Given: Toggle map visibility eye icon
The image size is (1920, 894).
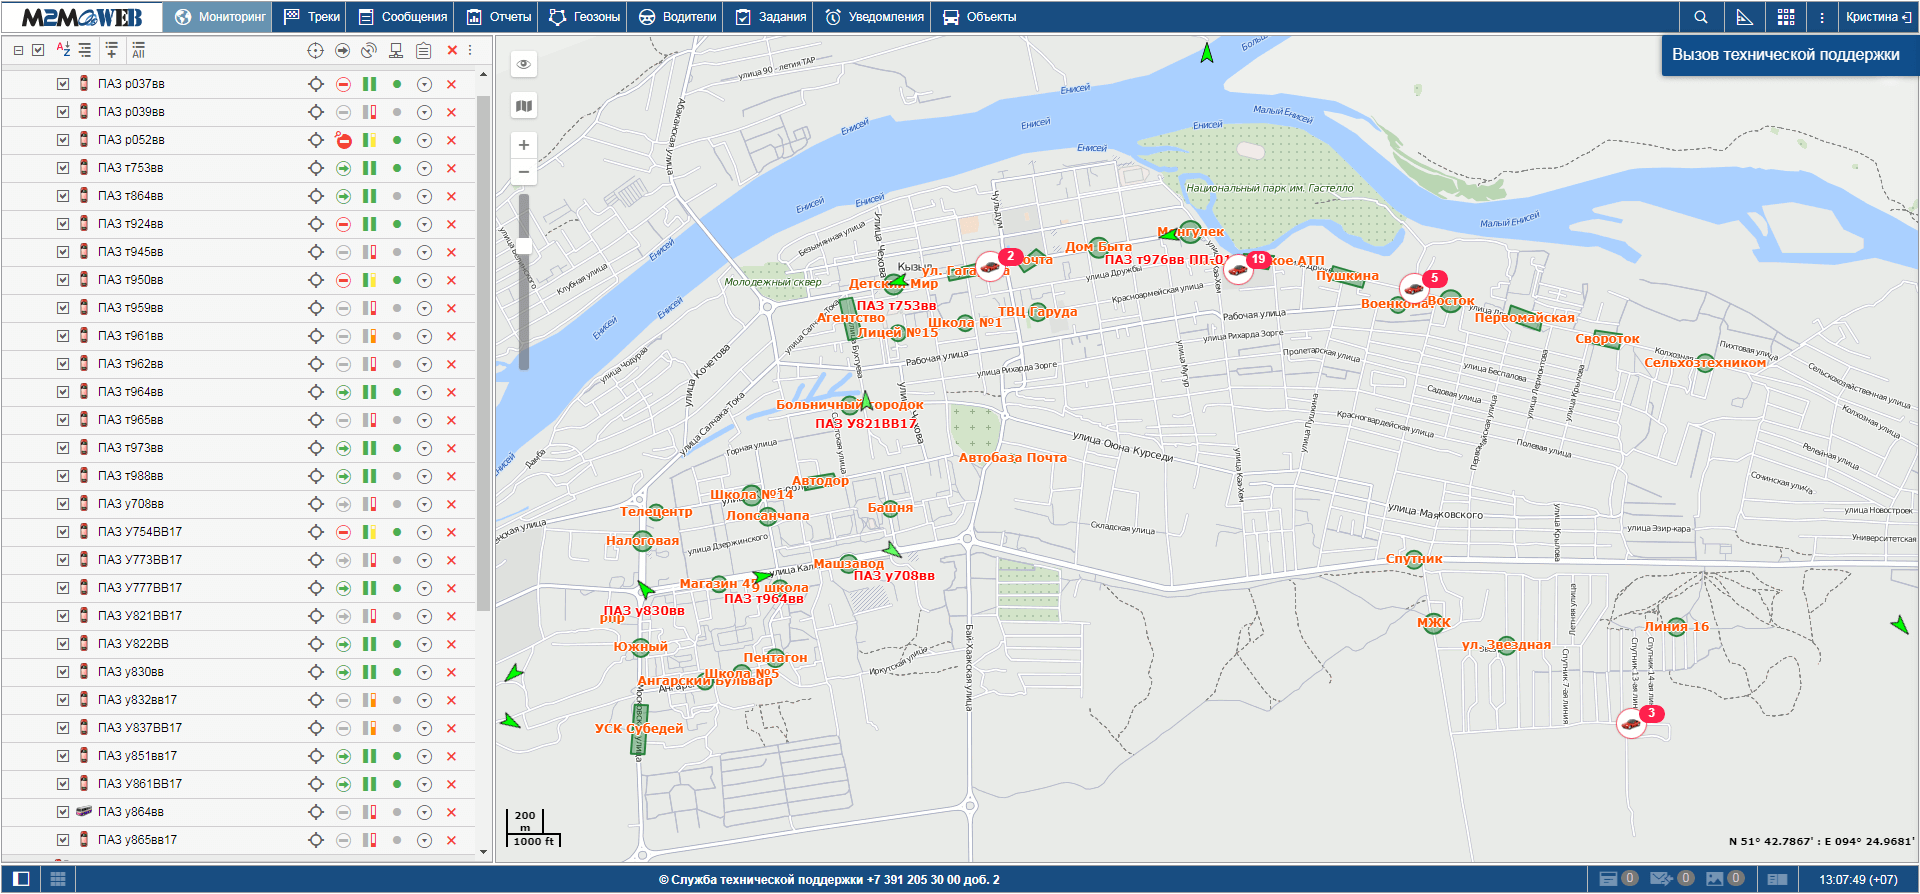Looking at the screenshot, I should click(x=523, y=65).
